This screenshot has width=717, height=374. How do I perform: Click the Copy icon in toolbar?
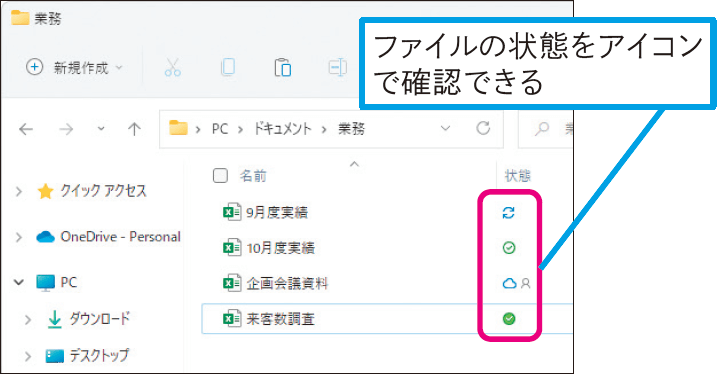coord(228,67)
